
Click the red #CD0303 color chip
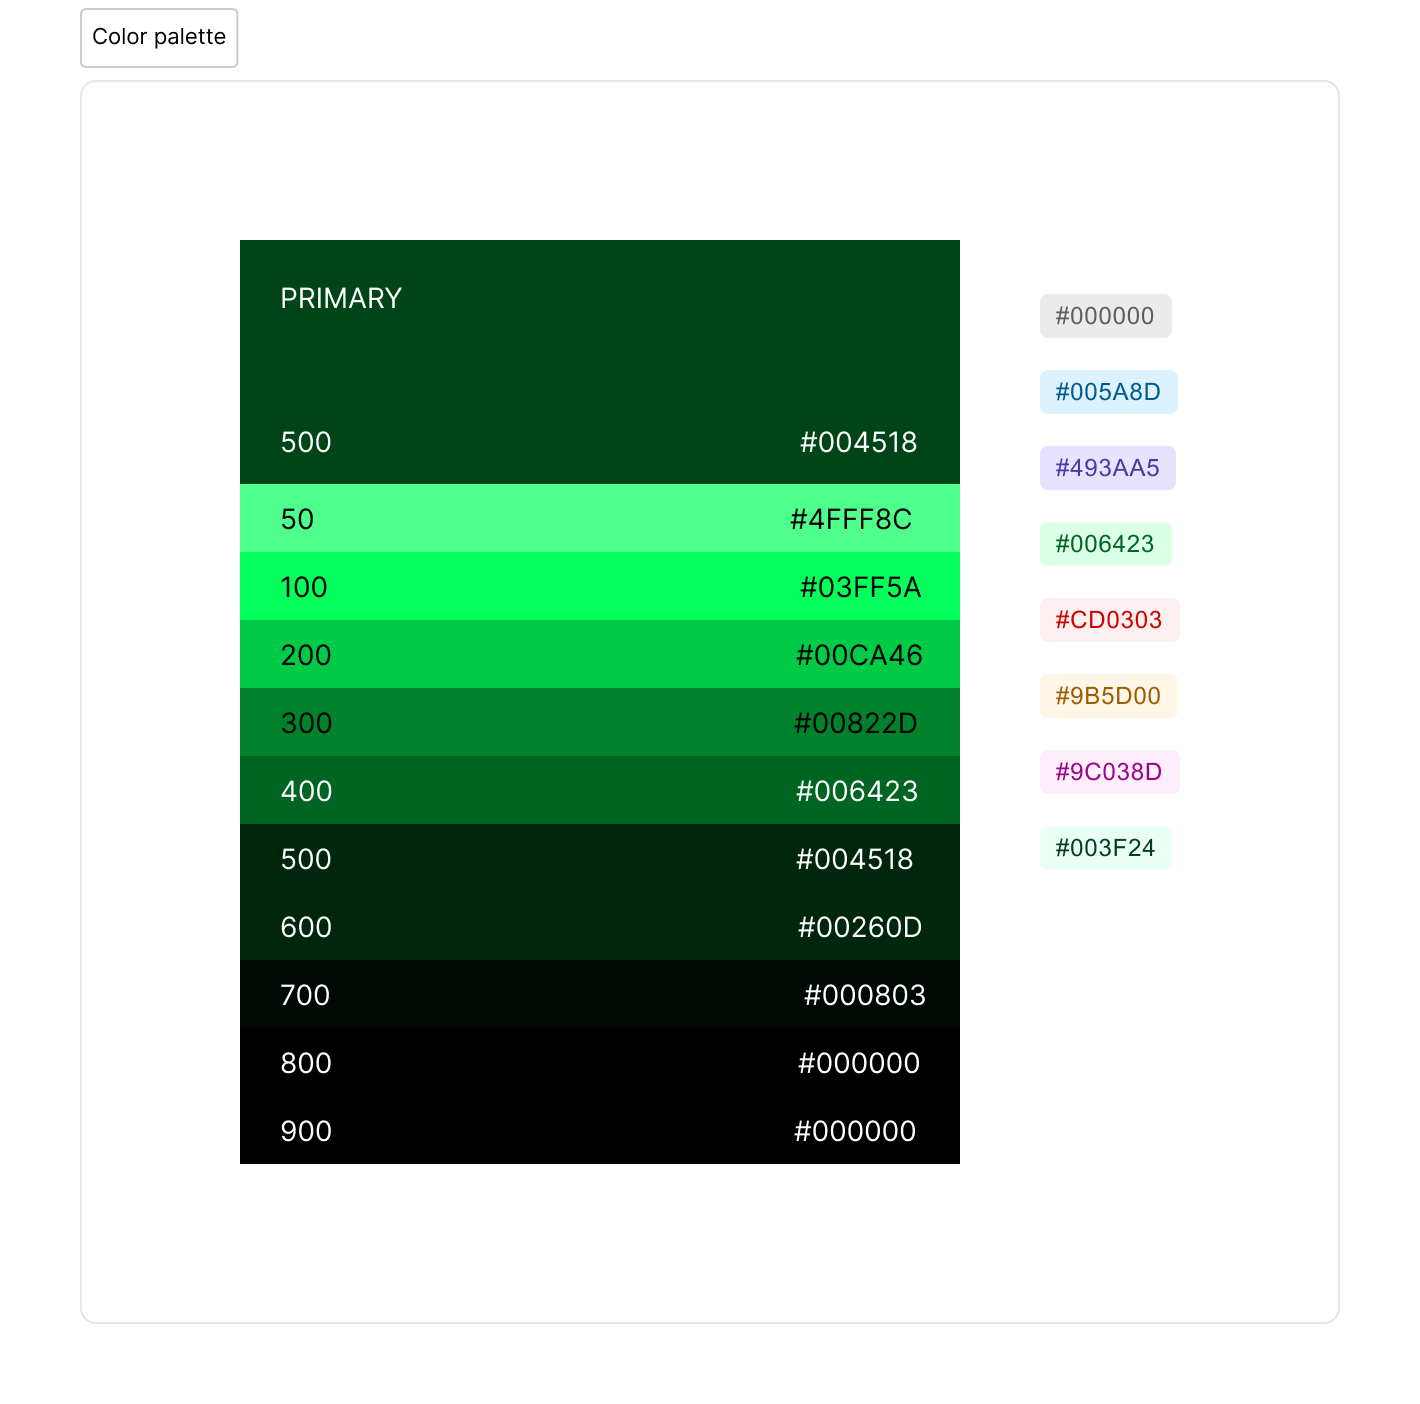click(1109, 620)
